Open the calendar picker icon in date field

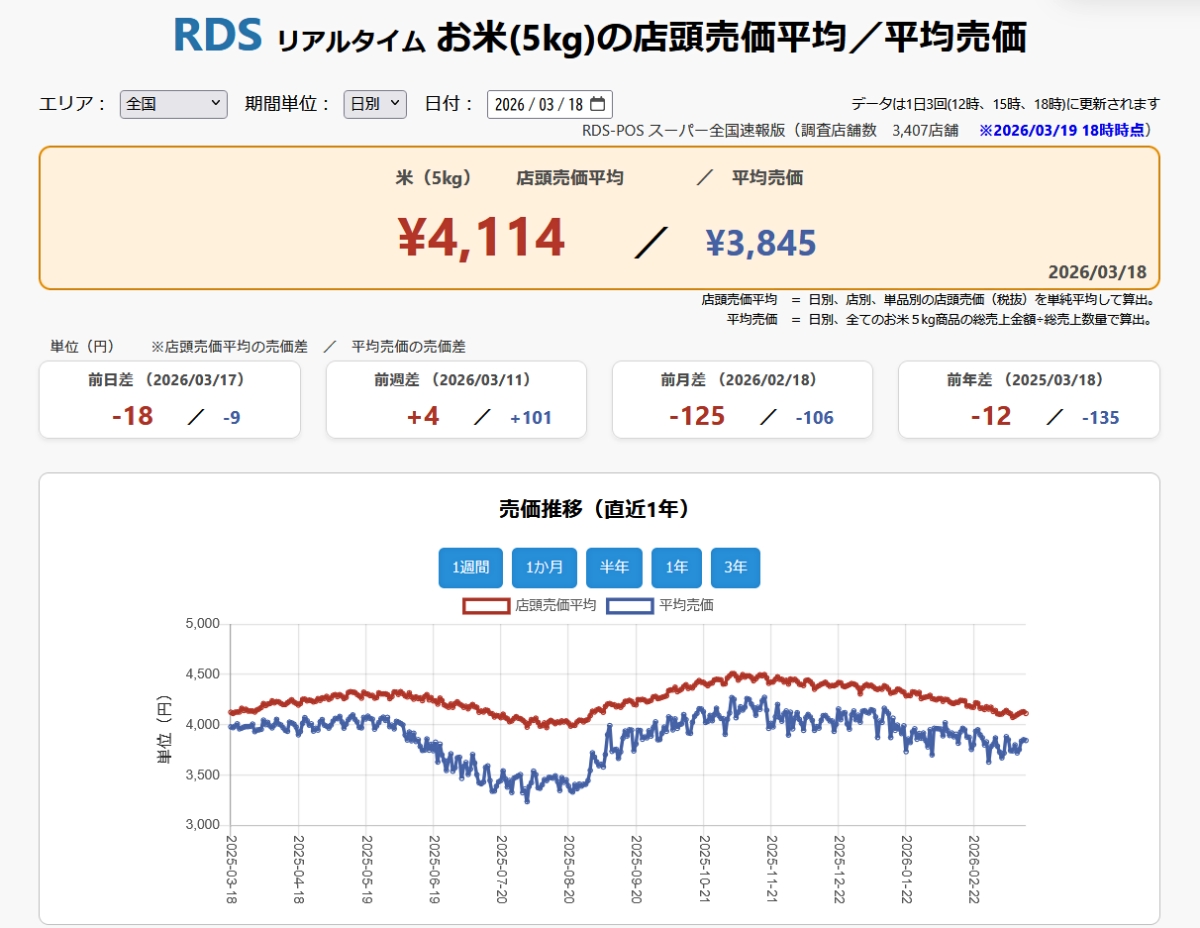[598, 104]
